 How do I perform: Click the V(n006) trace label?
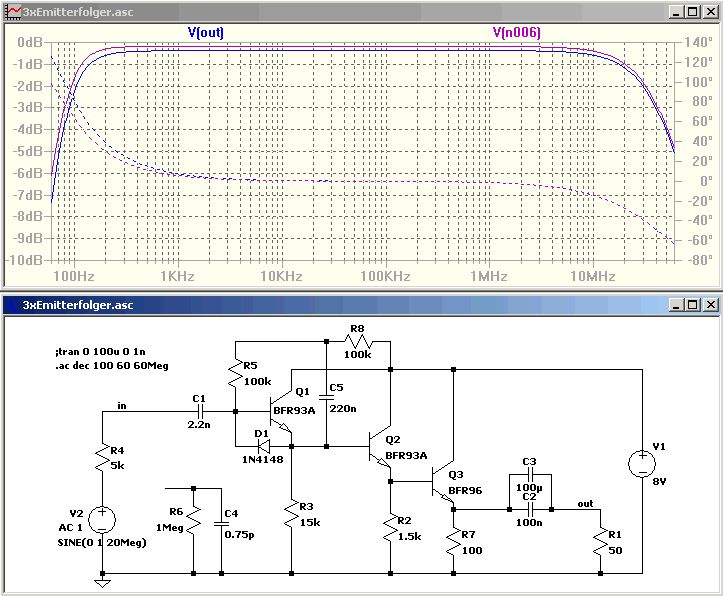(x=516, y=32)
